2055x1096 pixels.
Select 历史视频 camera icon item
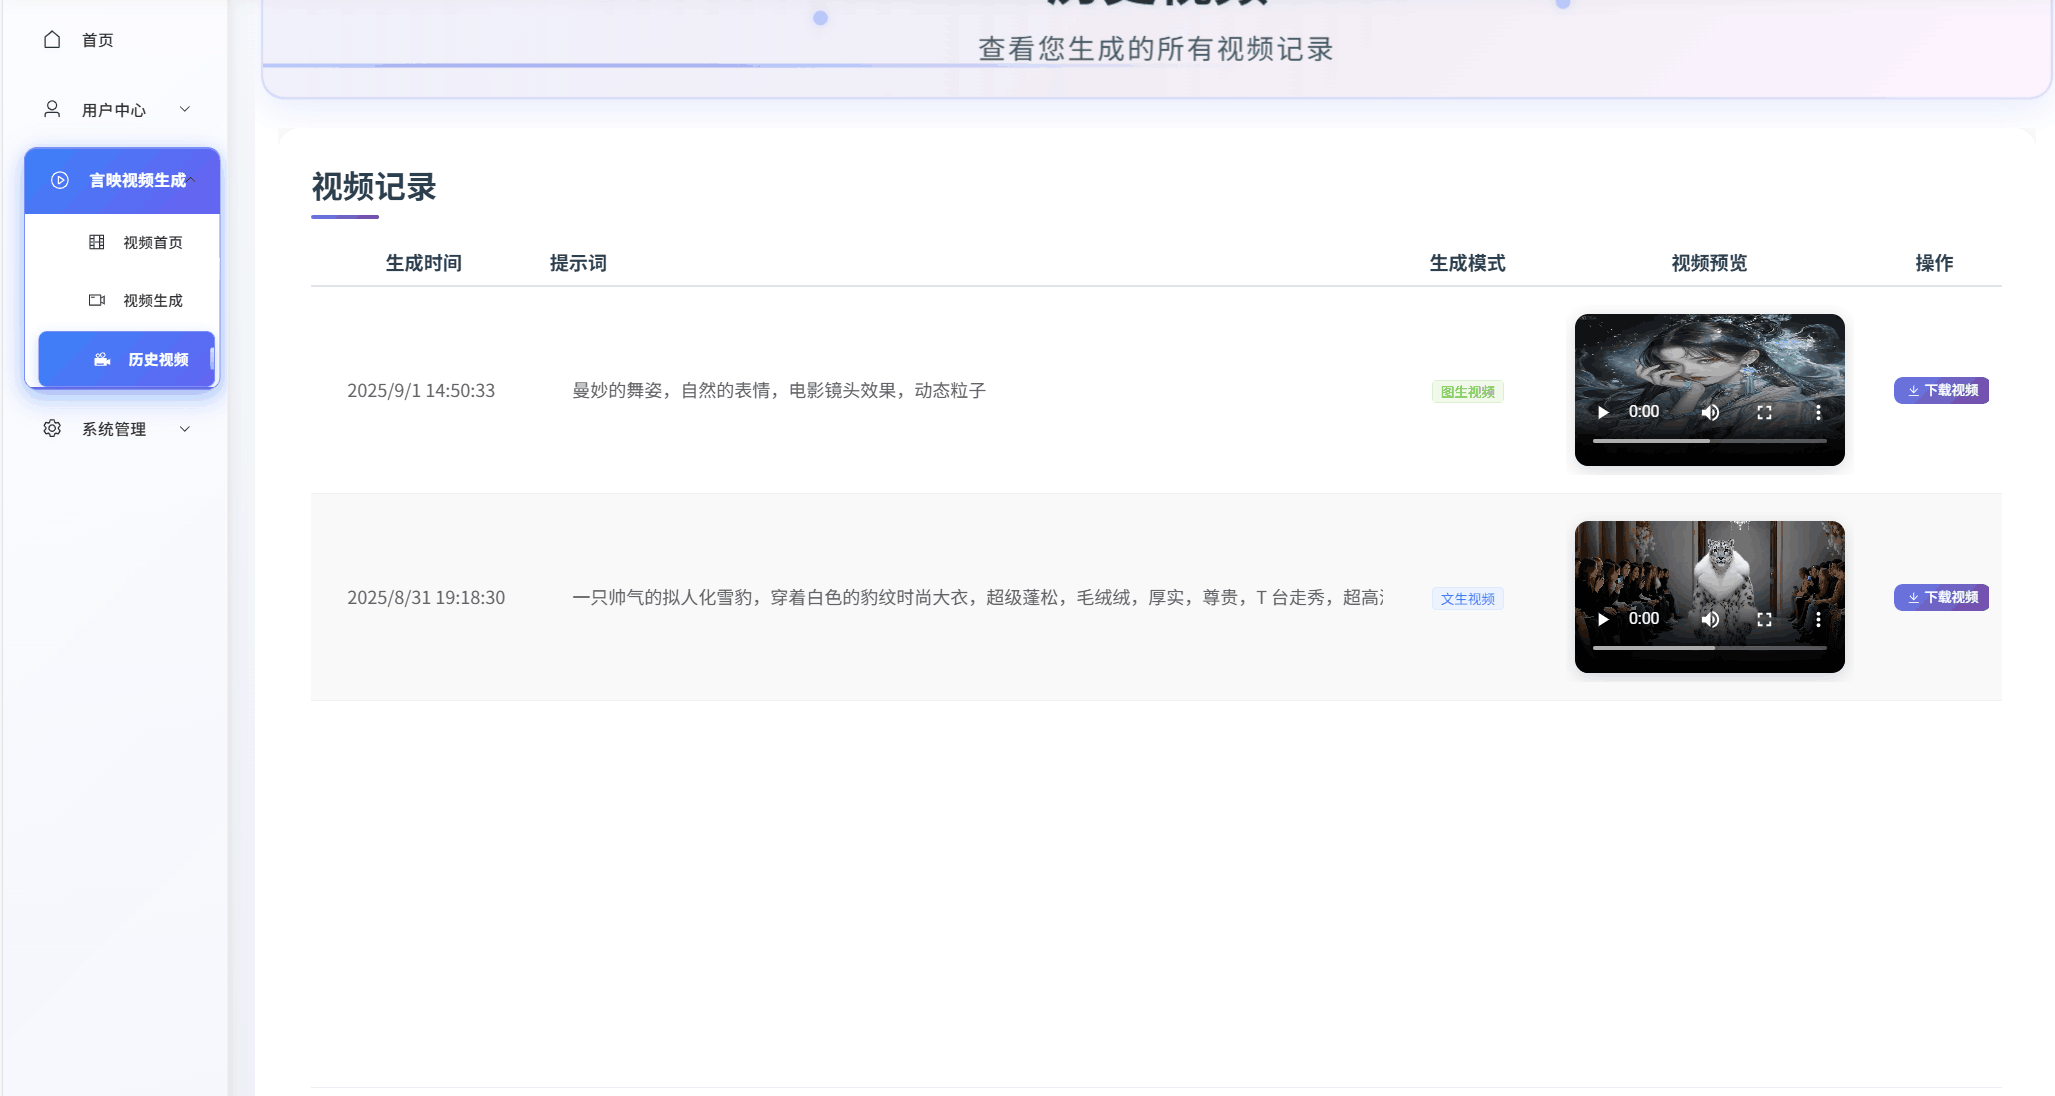pos(102,359)
